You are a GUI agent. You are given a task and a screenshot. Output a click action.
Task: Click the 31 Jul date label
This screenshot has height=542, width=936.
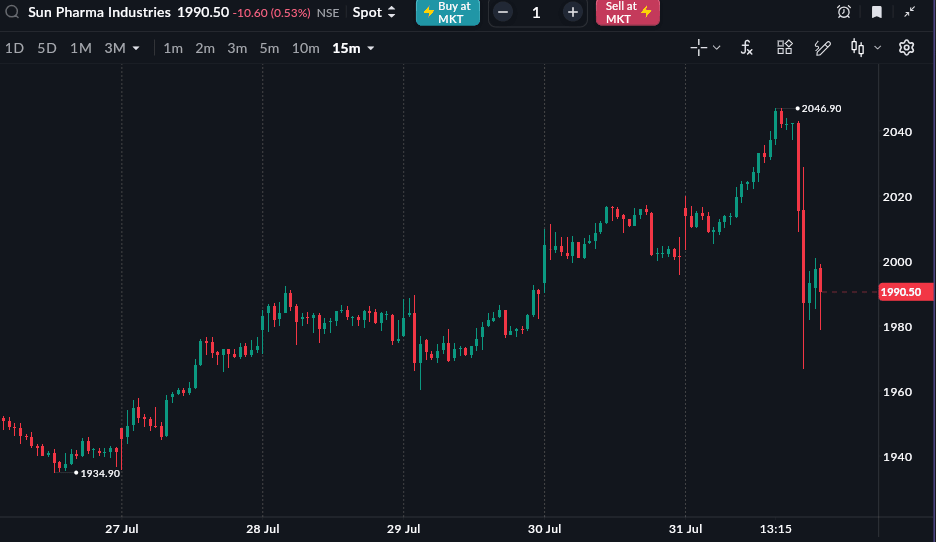685,529
